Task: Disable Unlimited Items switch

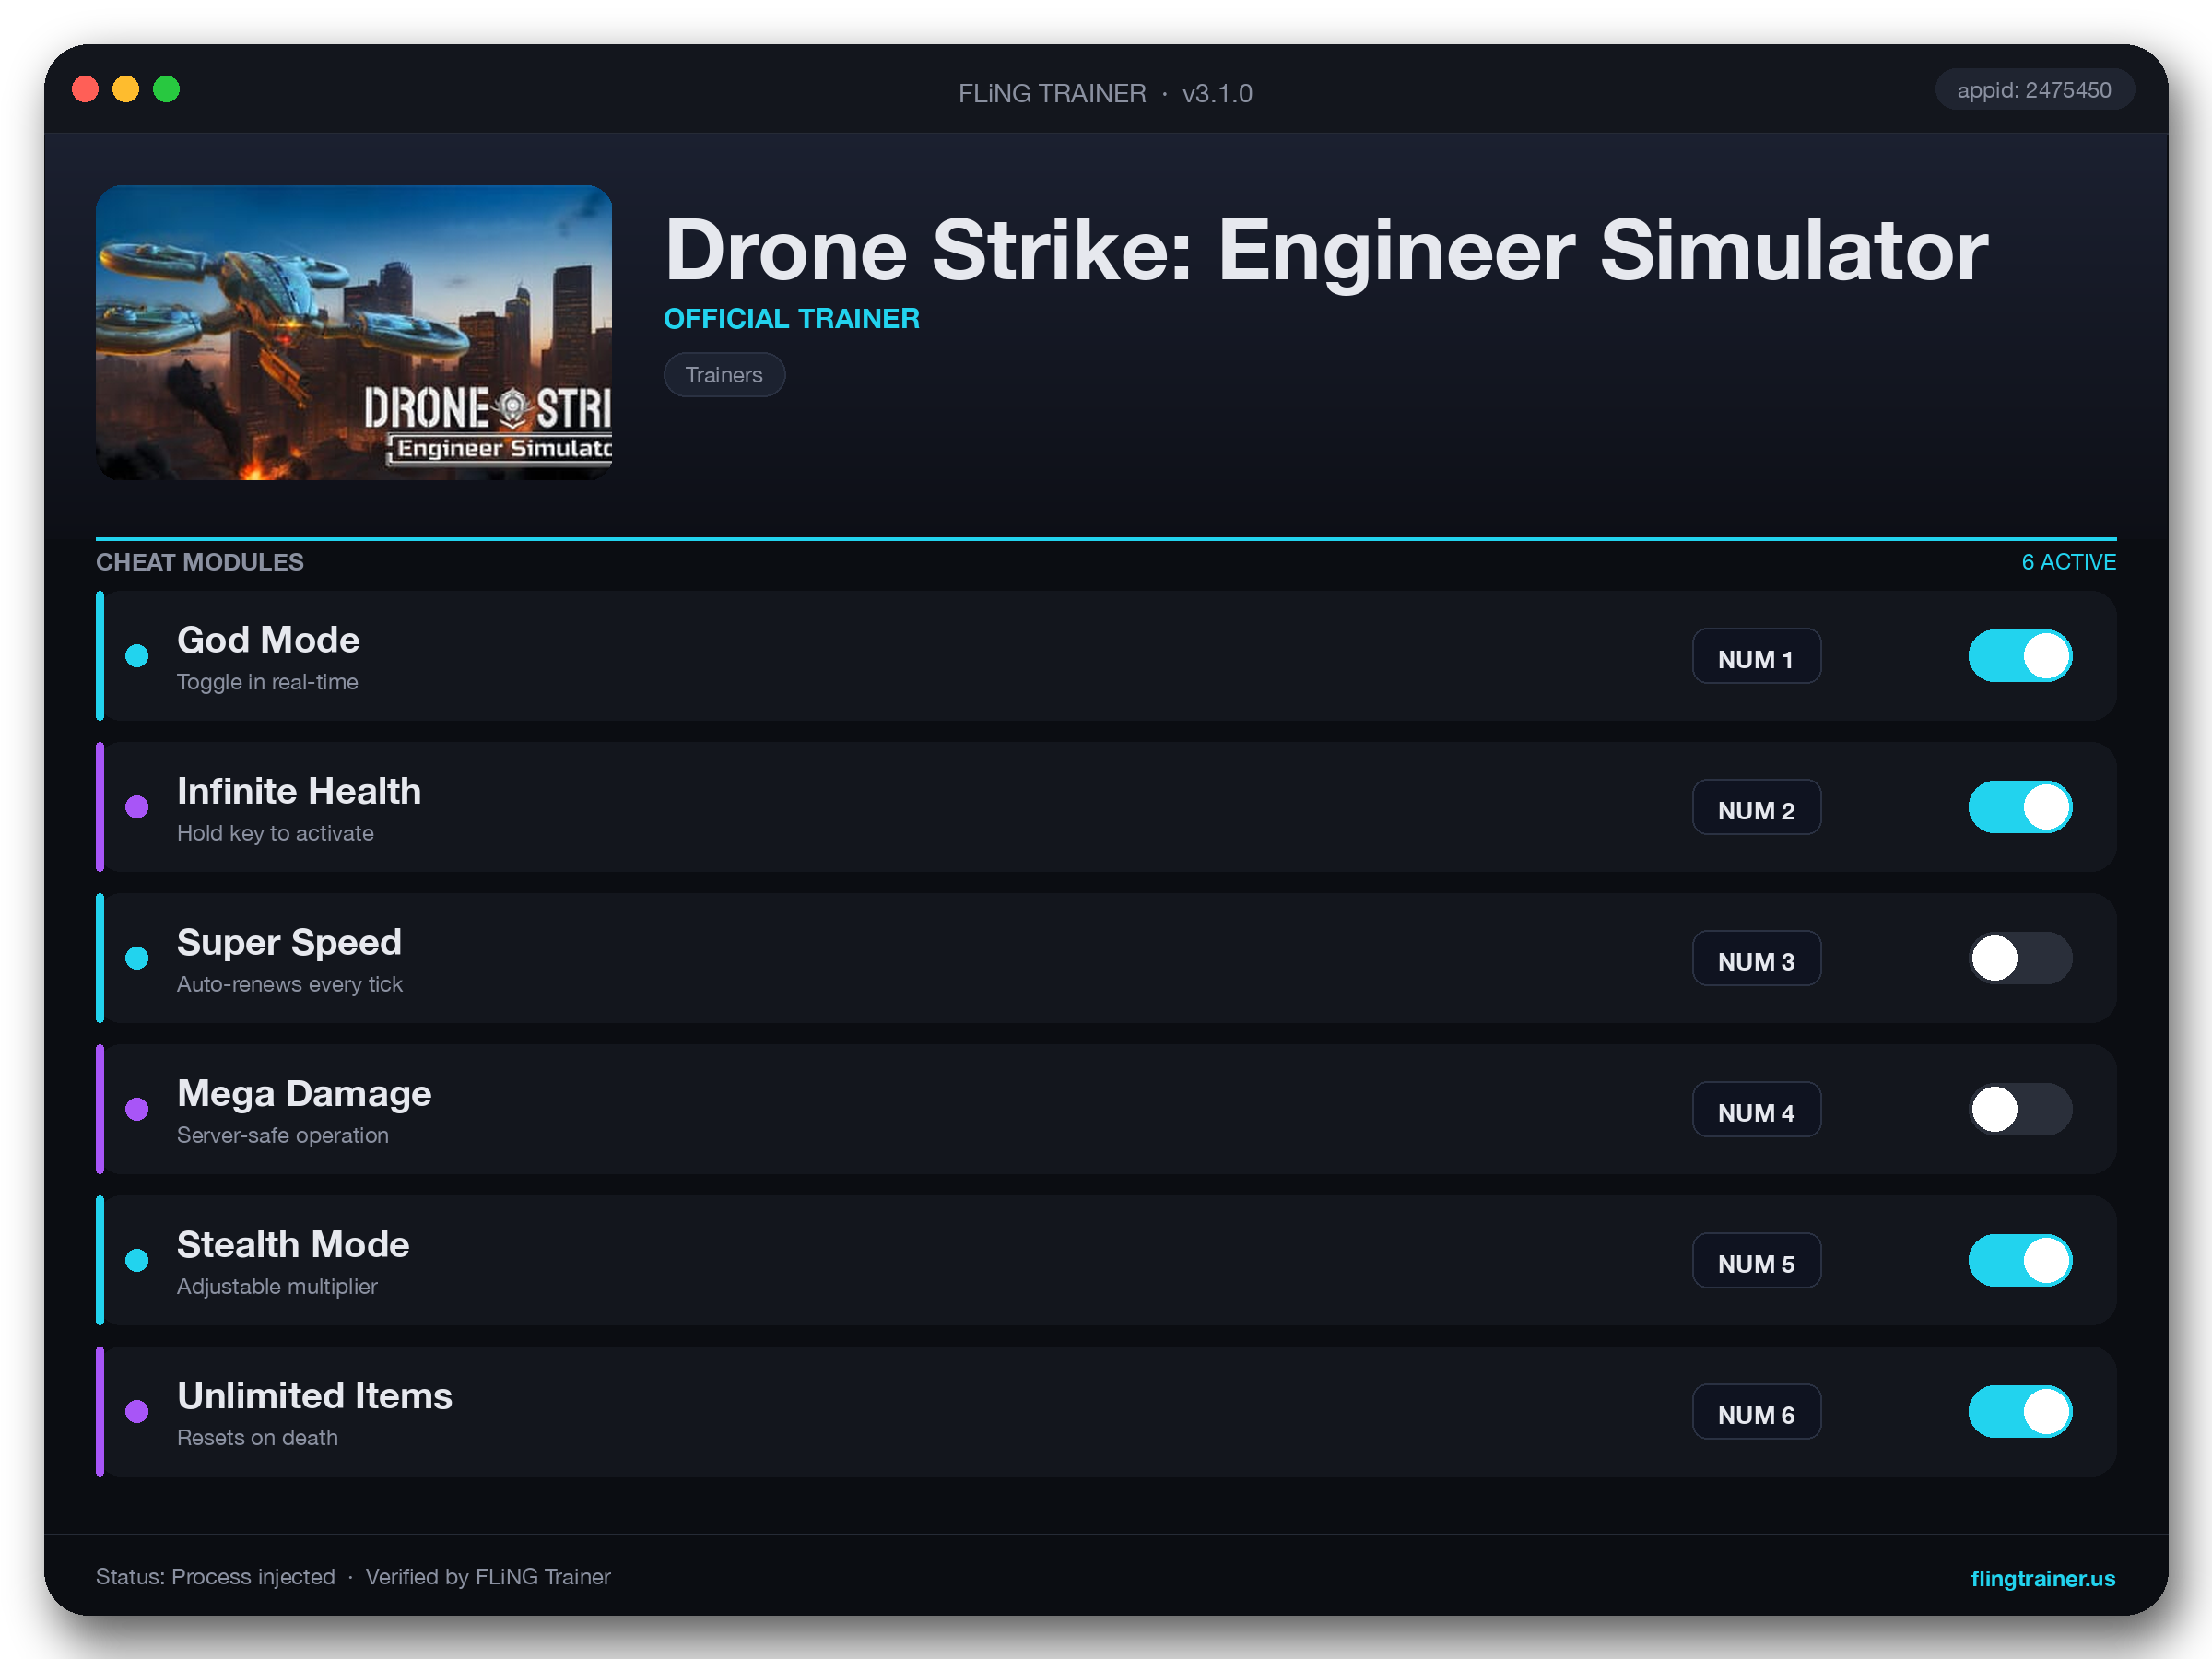Action: 2020,1411
